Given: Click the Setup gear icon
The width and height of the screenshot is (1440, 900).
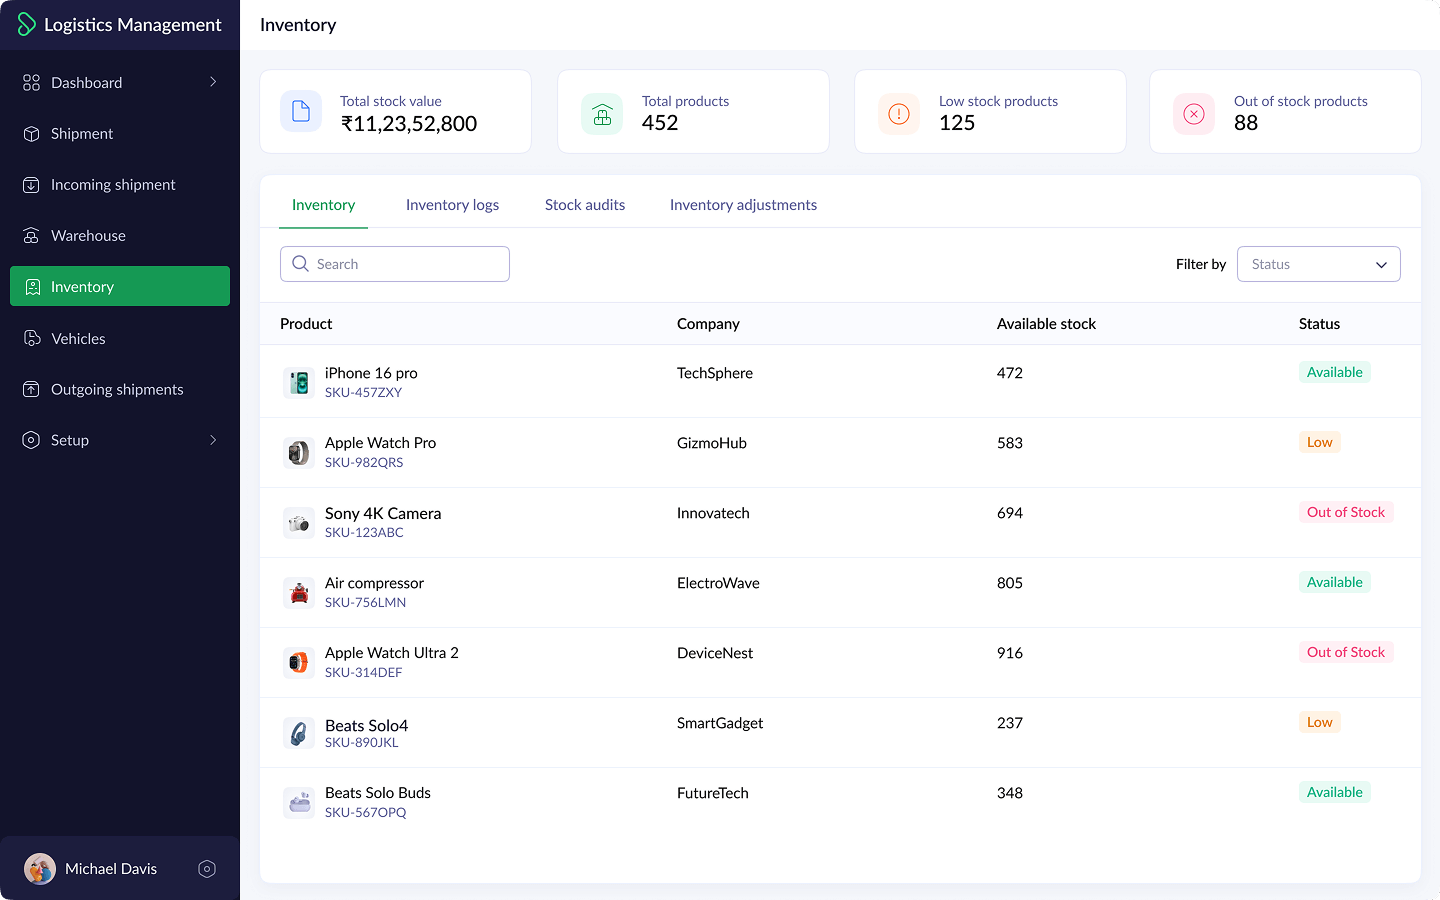Looking at the screenshot, I should (32, 440).
